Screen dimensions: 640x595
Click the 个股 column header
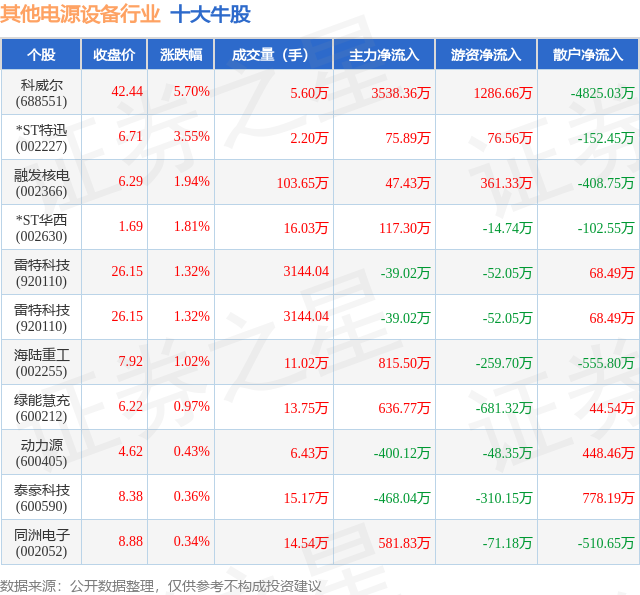point(41,55)
